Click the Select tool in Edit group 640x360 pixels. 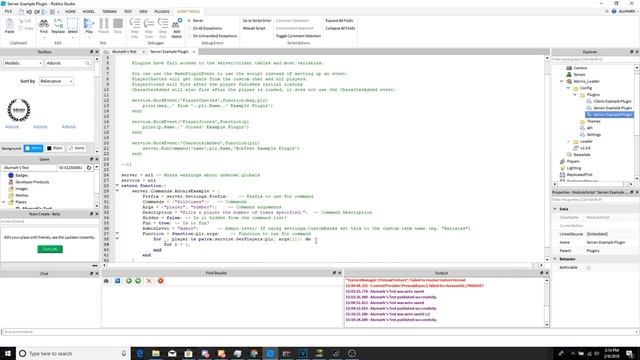pos(72,26)
